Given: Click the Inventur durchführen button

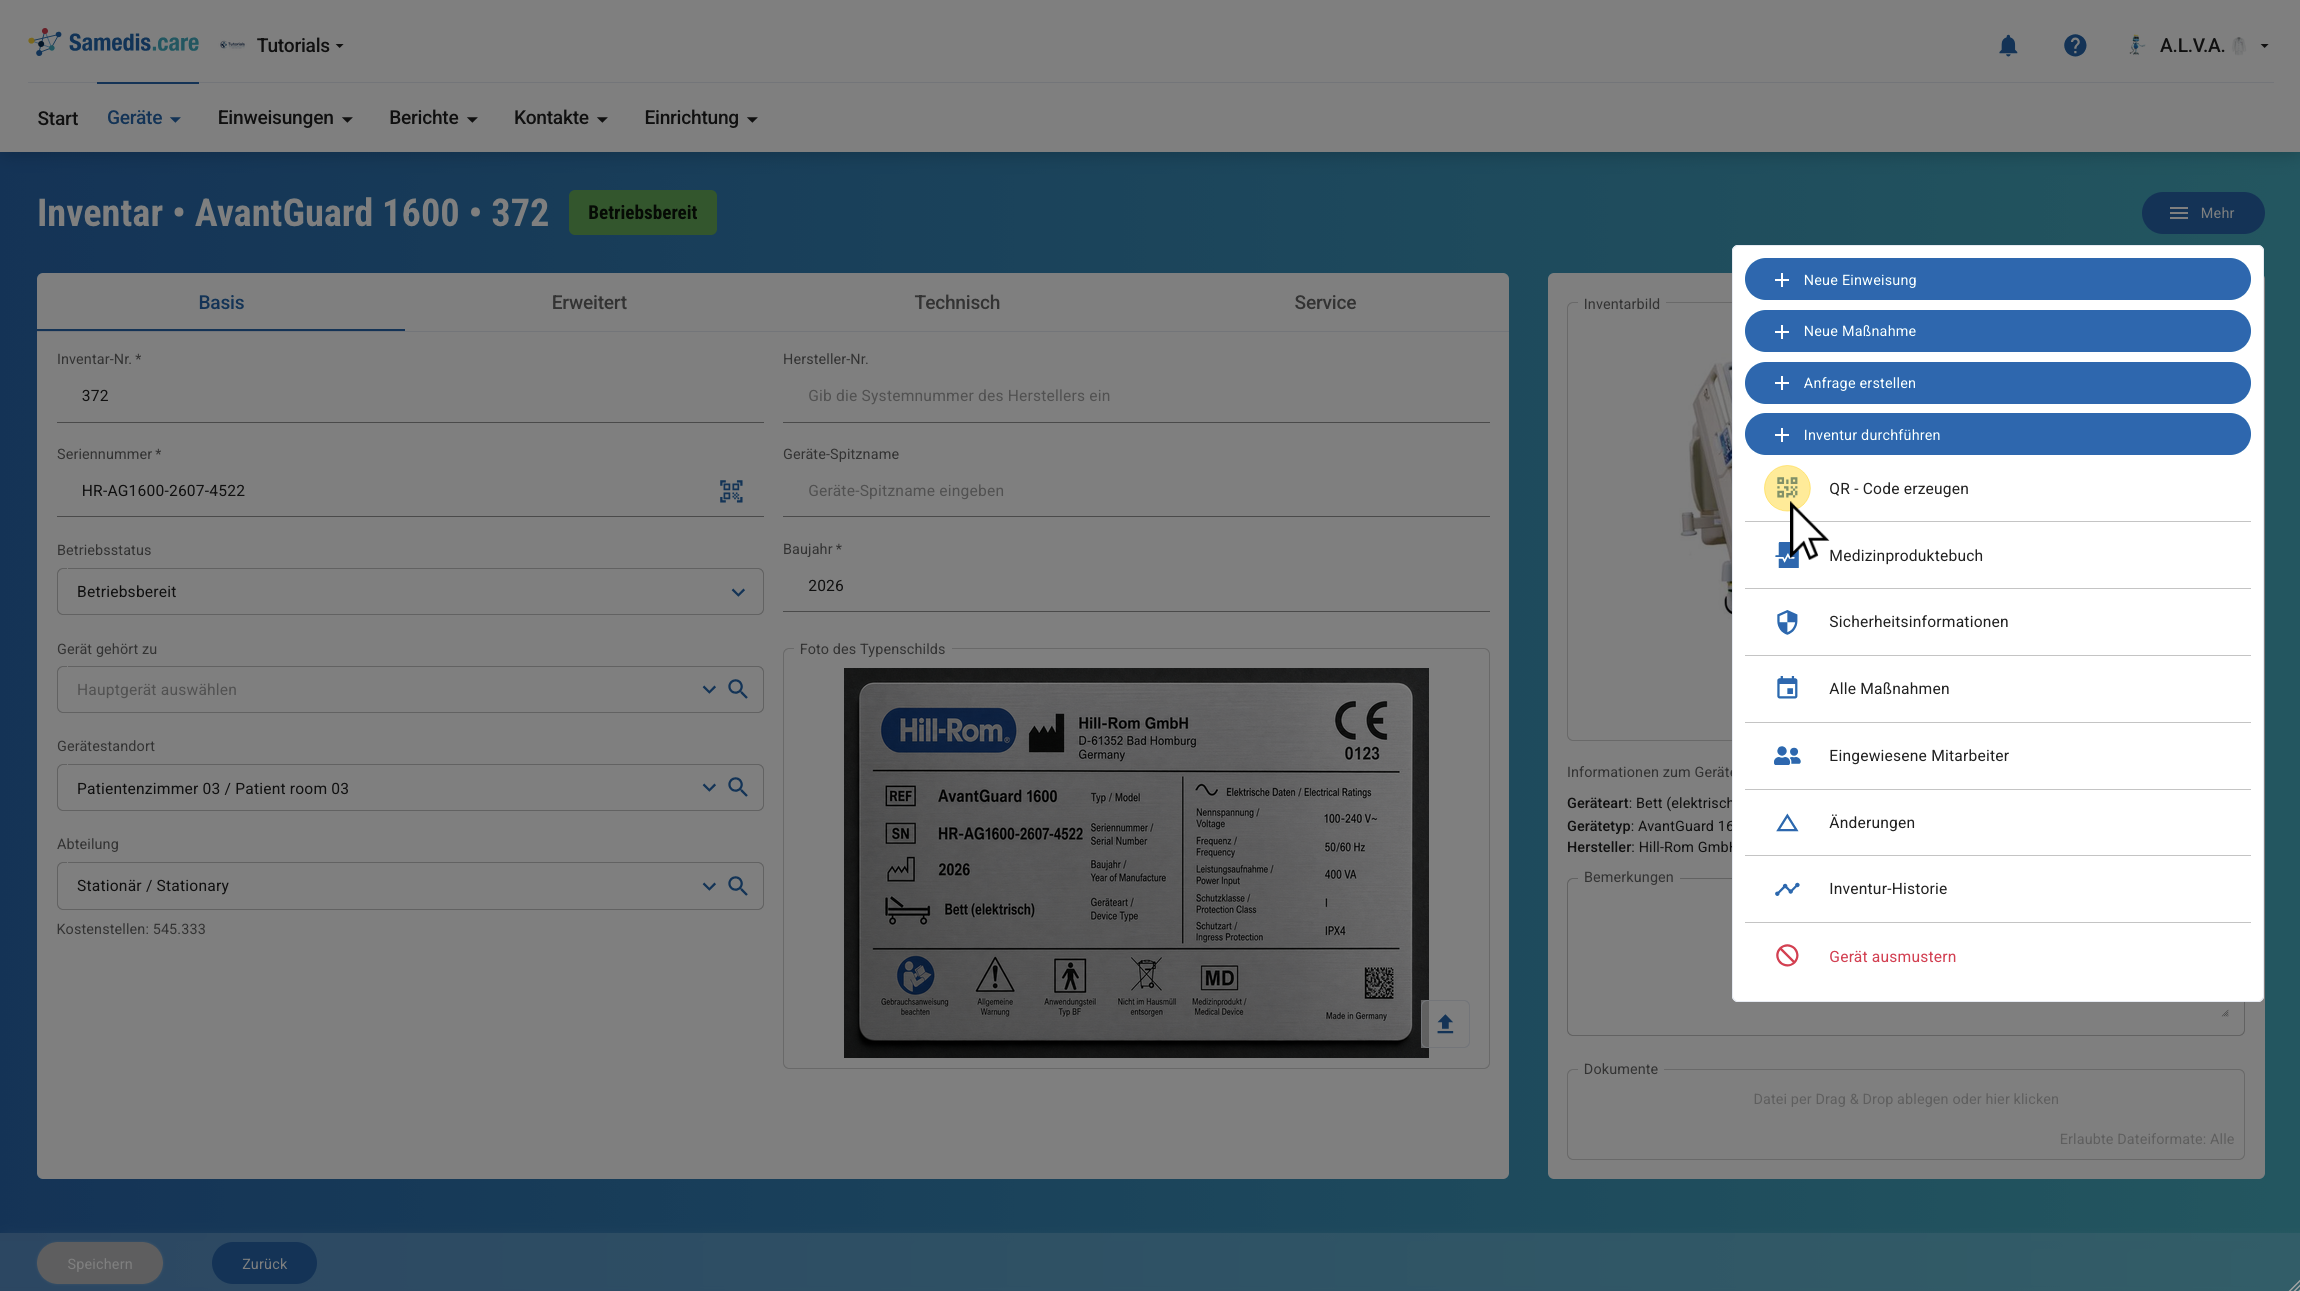Looking at the screenshot, I should 1998,435.
